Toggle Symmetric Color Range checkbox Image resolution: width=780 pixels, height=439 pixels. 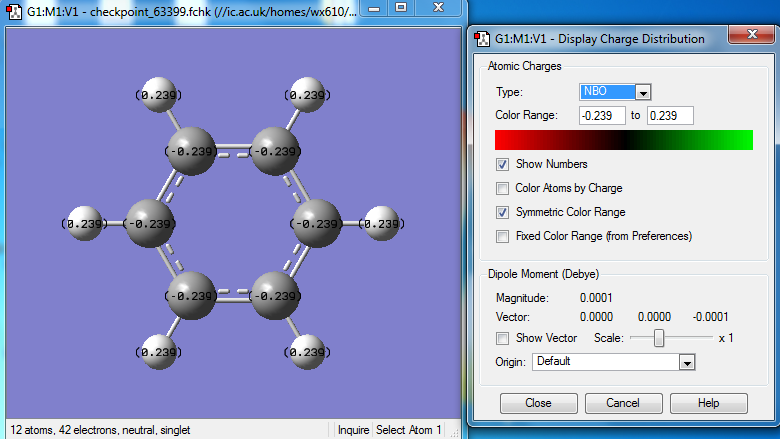pos(502,212)
